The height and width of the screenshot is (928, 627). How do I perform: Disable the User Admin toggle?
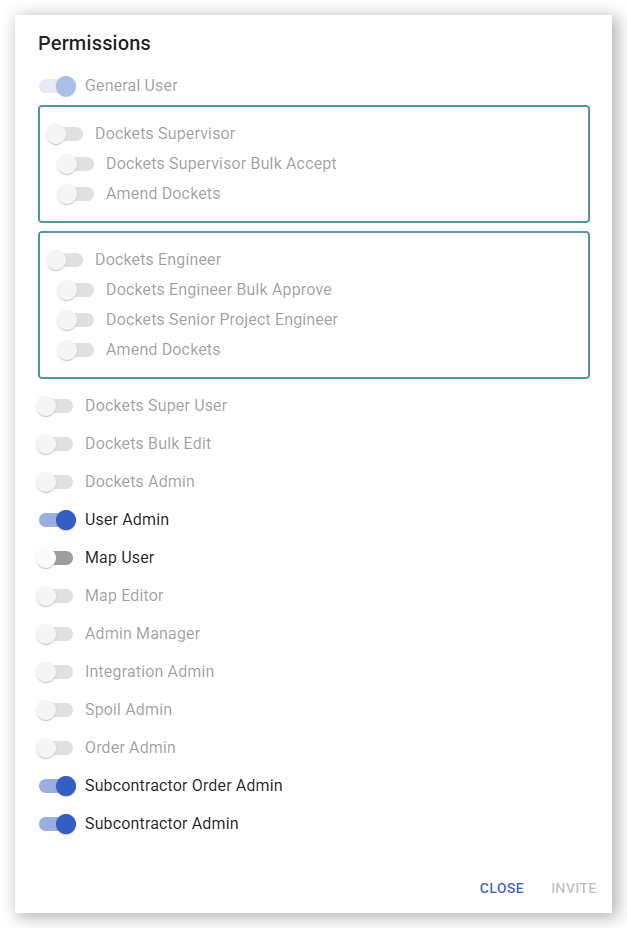pos(57,520)
